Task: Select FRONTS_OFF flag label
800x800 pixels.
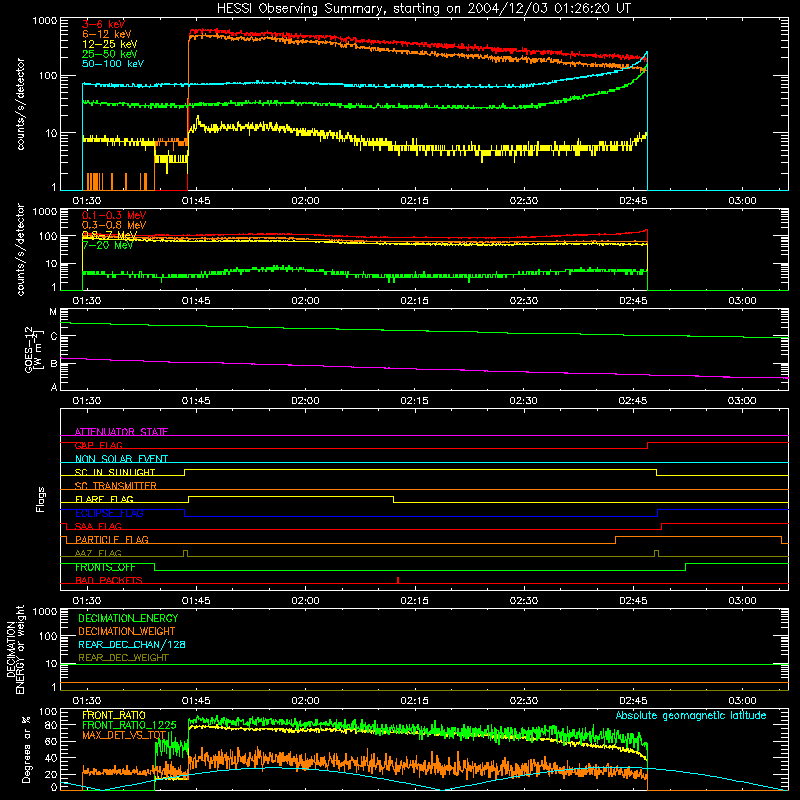Action: [105, 567]
